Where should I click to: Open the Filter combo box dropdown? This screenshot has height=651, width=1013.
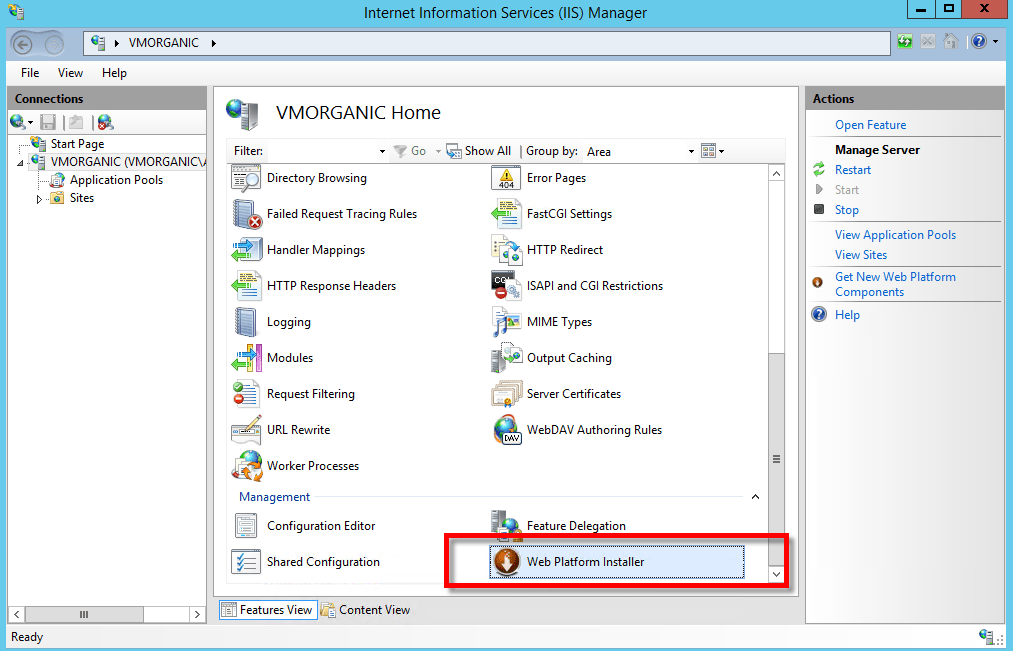point(382,152)
